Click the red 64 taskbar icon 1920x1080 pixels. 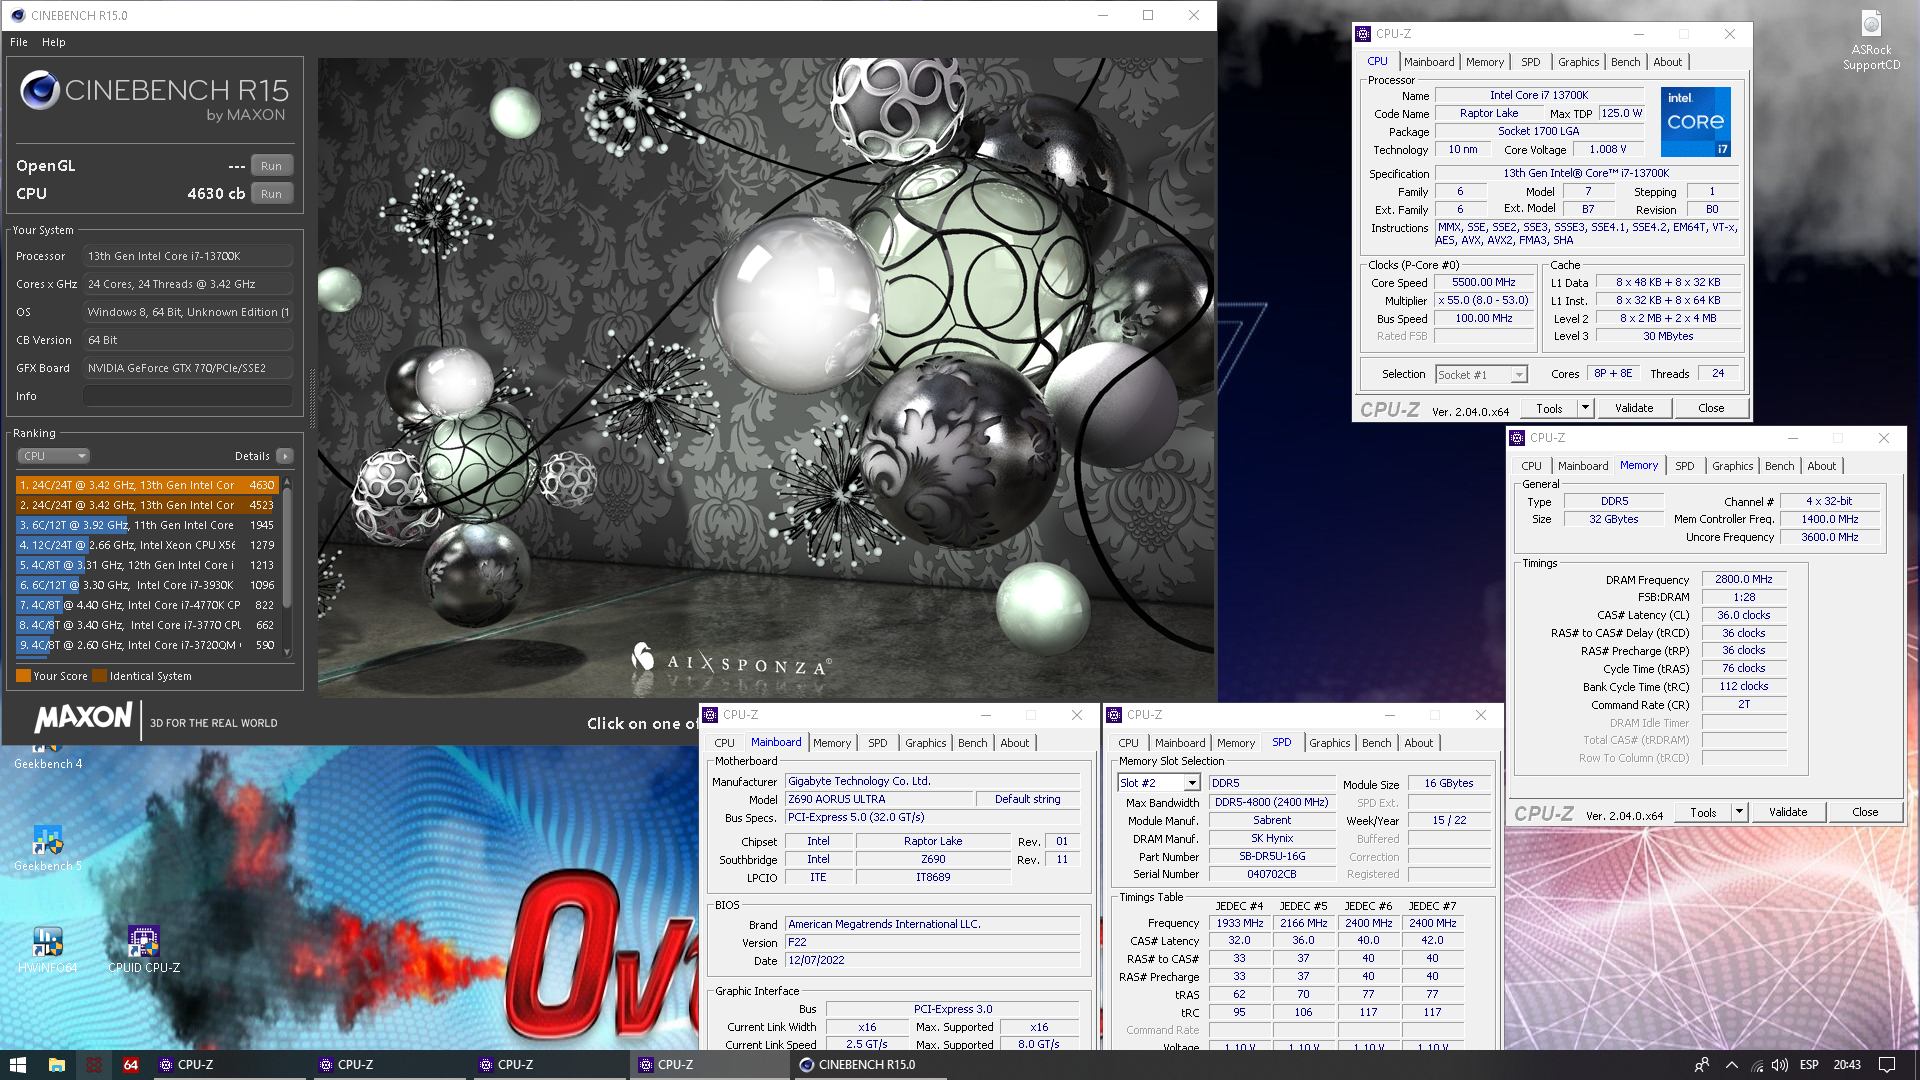tap(131, 1065)
